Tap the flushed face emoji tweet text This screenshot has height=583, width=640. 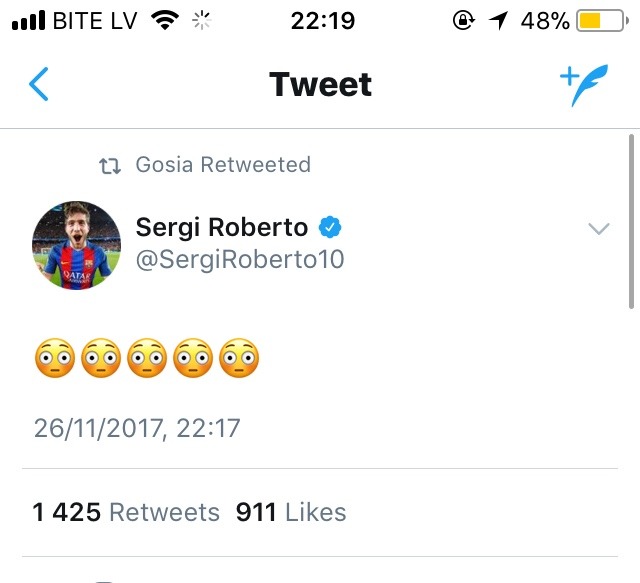click(146, 359)
